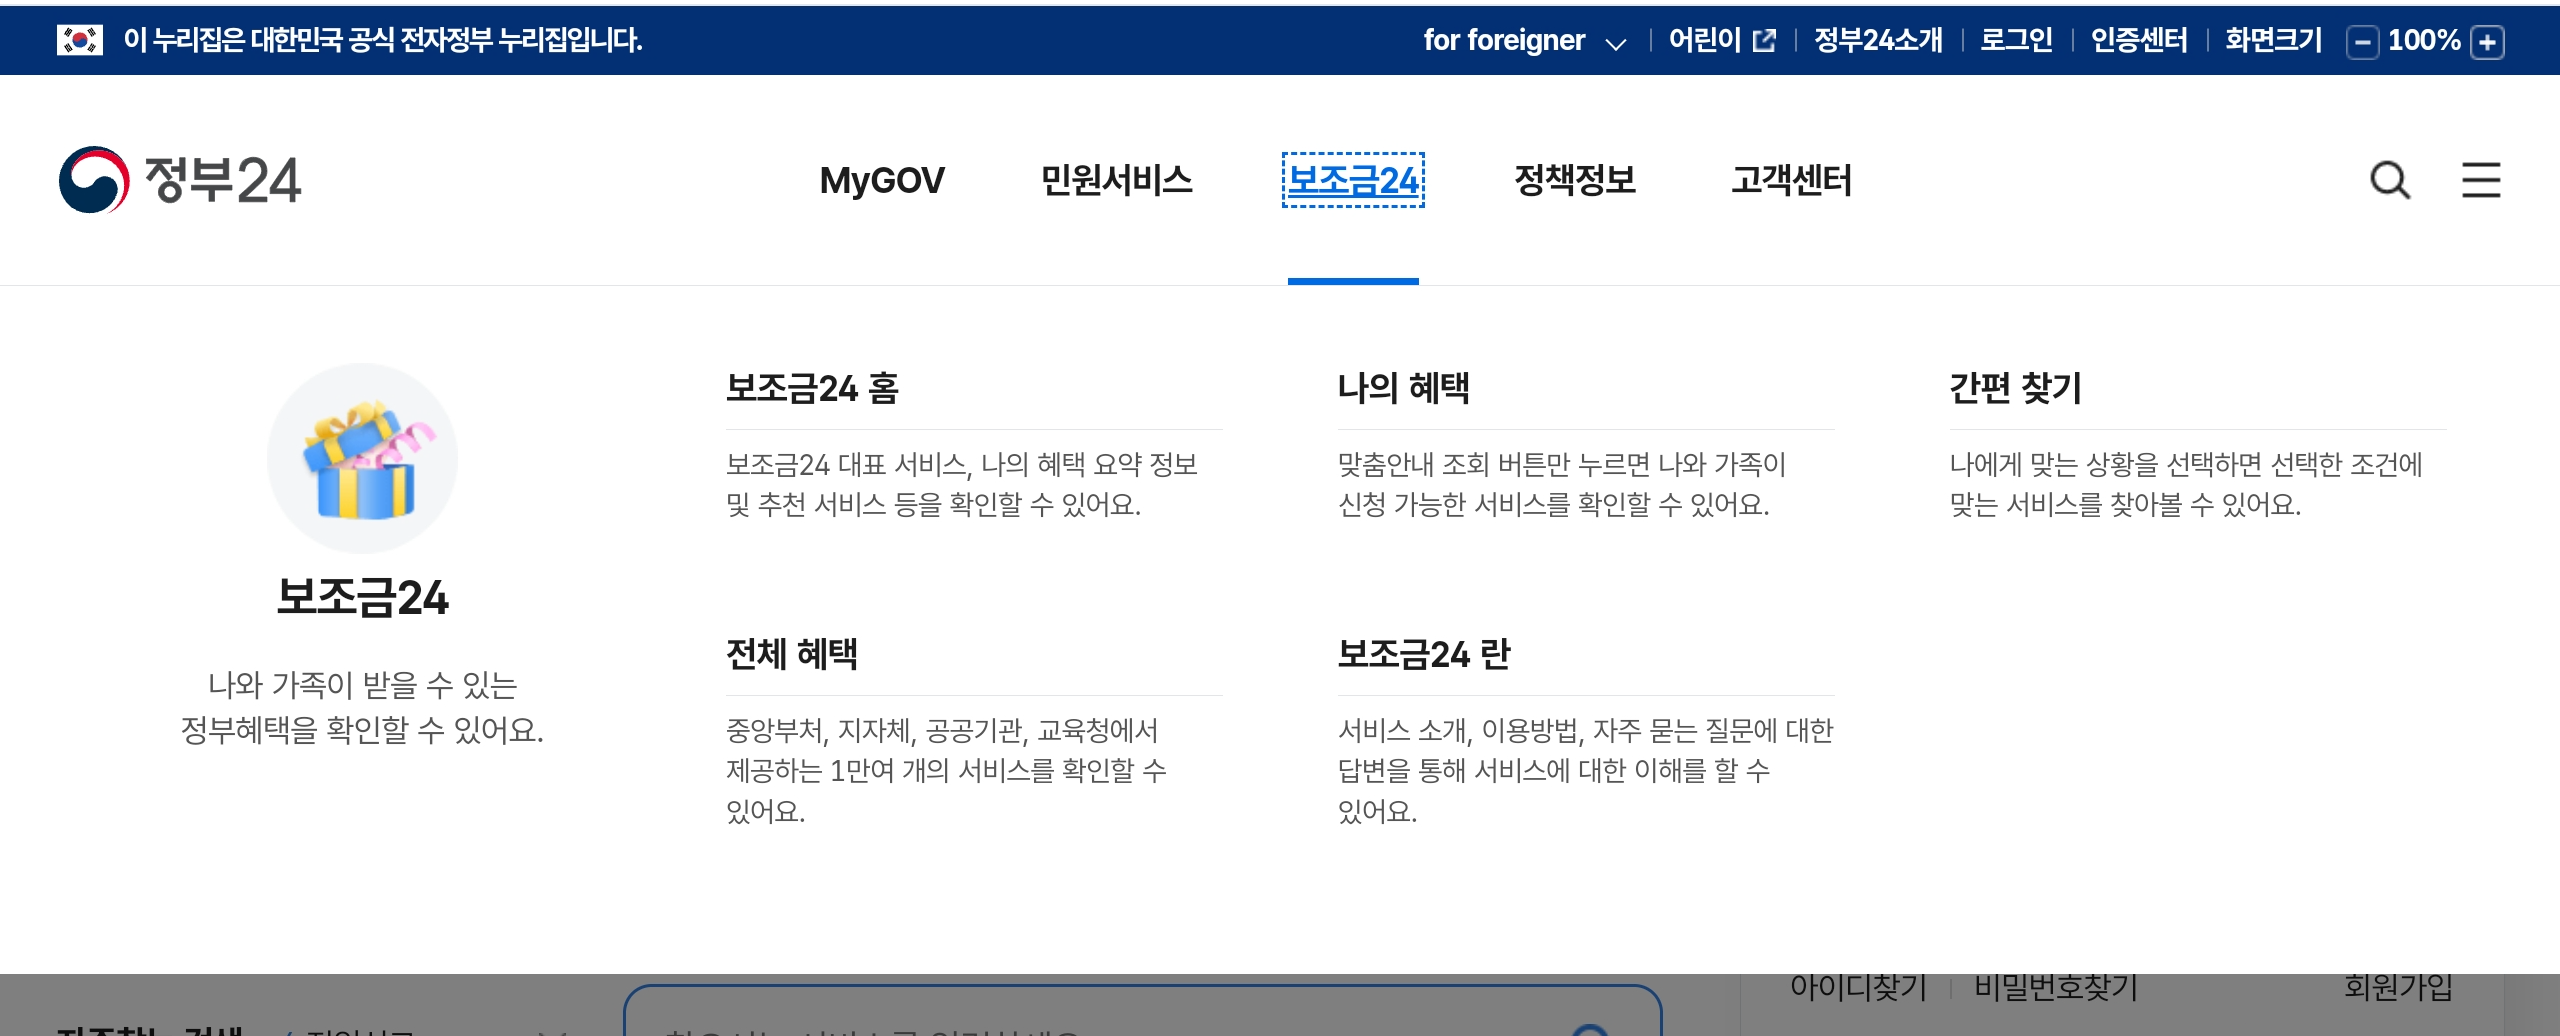2560x1036 pixels.
Task: Select the 민원서비스 menu
Action: (1117, 180)
